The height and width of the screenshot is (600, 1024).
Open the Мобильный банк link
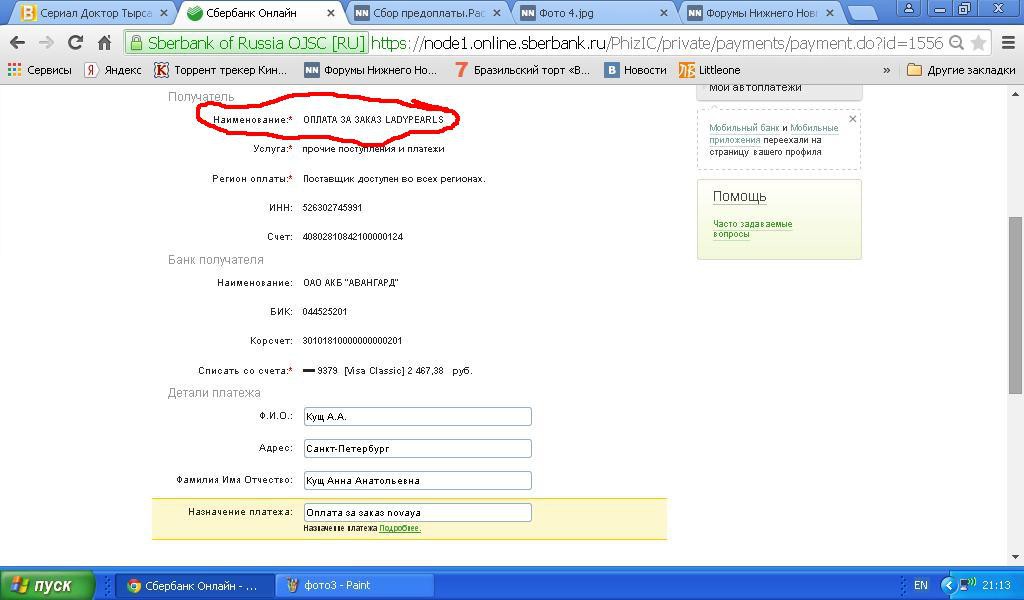(x=744, y=128)
